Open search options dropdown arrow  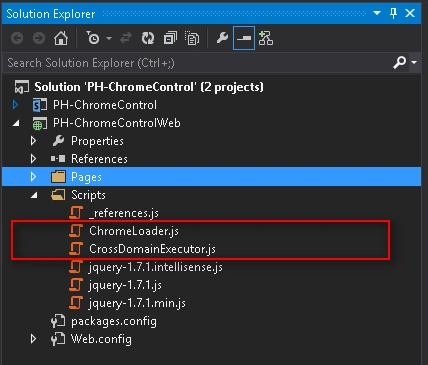[x=414, y=62]
